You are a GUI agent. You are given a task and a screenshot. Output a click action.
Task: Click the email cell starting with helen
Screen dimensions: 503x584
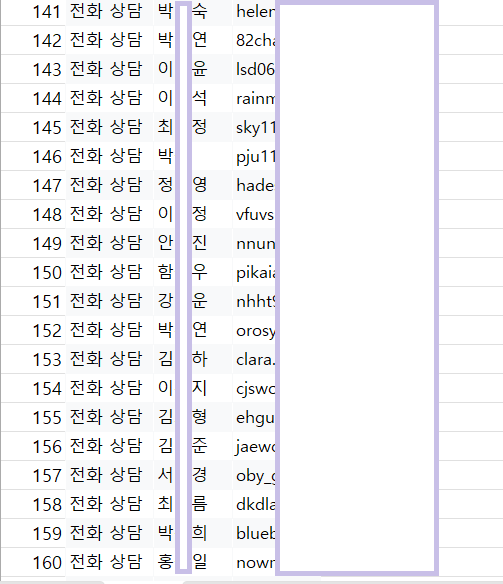coord(254,11)
